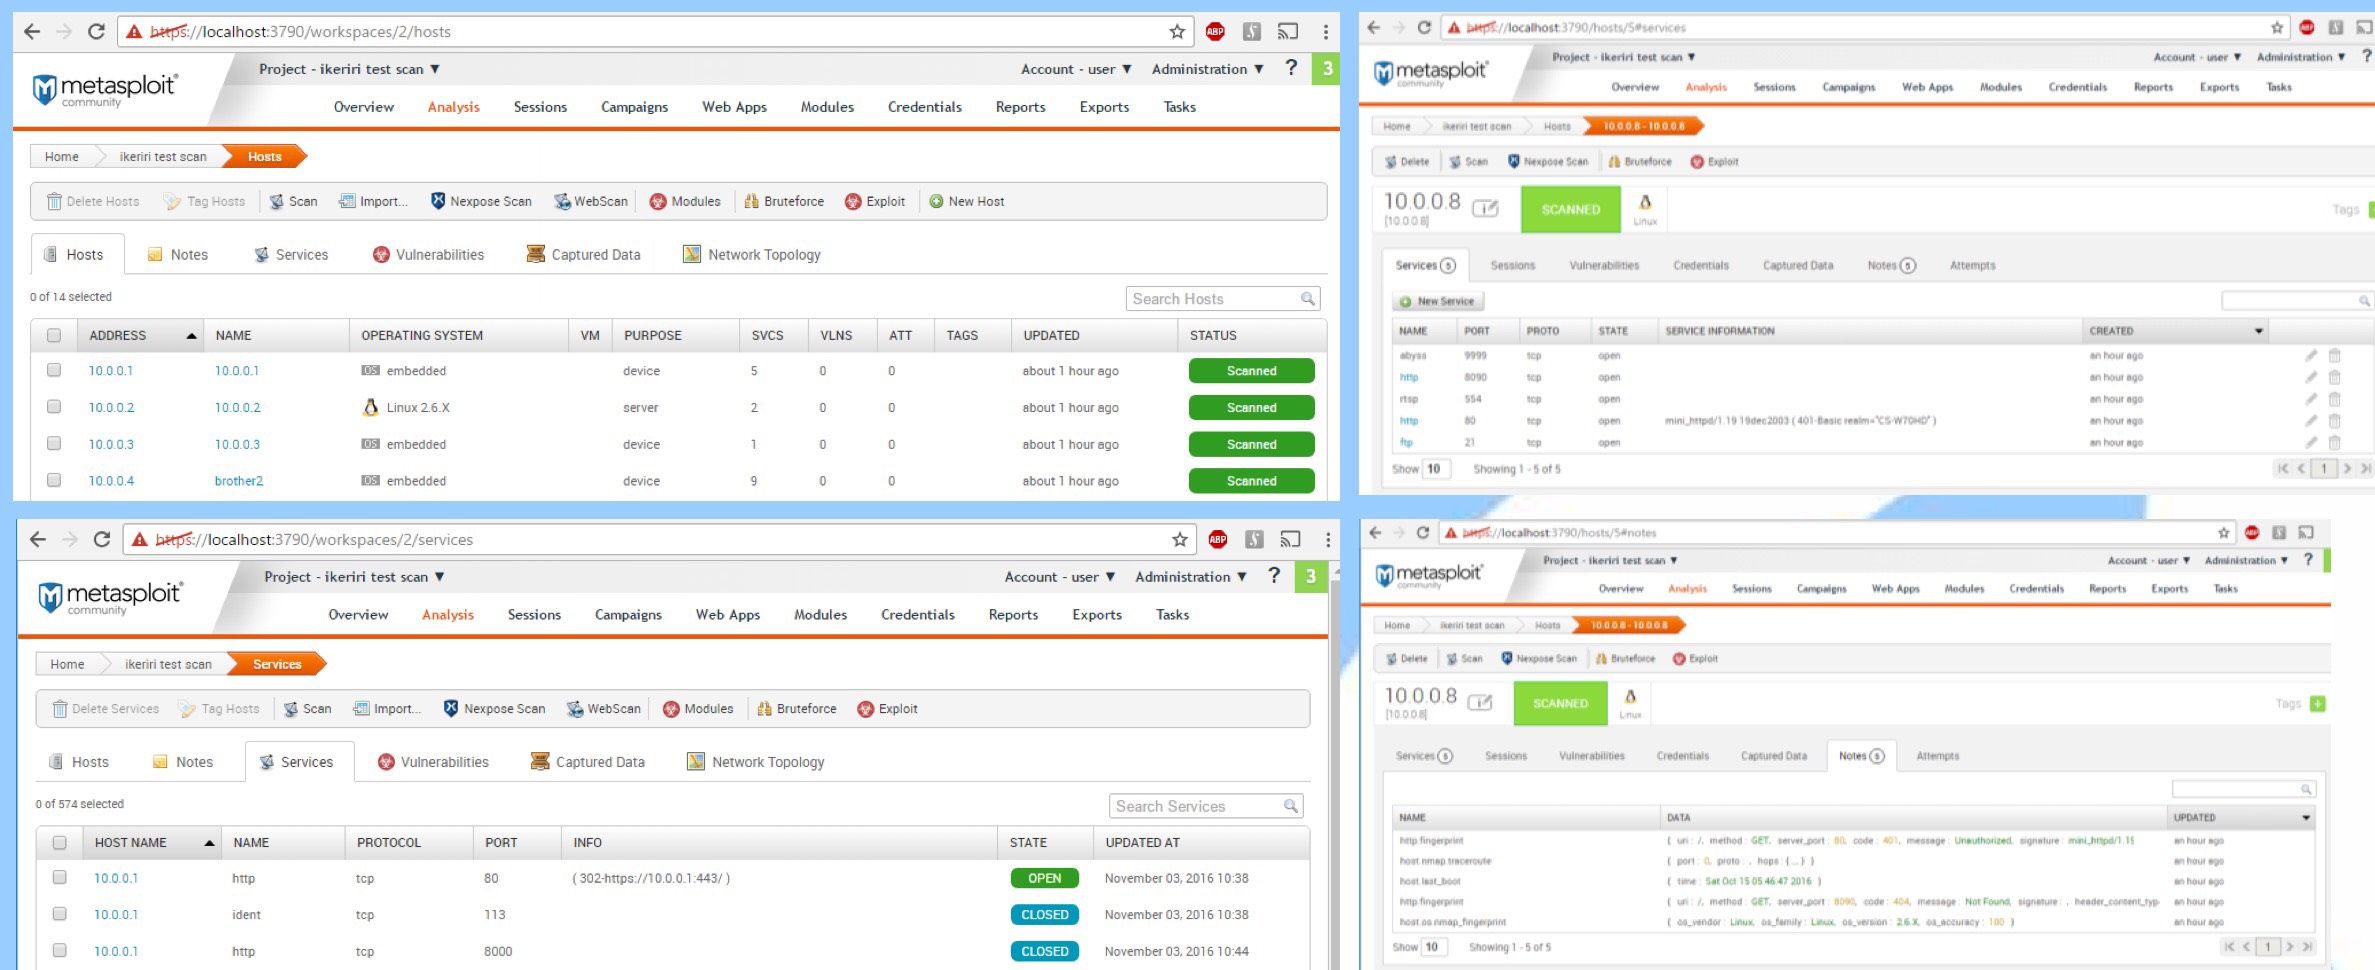Sort Hosts table by ADDRESS column
2375x970 pixels.
(x=141, y=336)
